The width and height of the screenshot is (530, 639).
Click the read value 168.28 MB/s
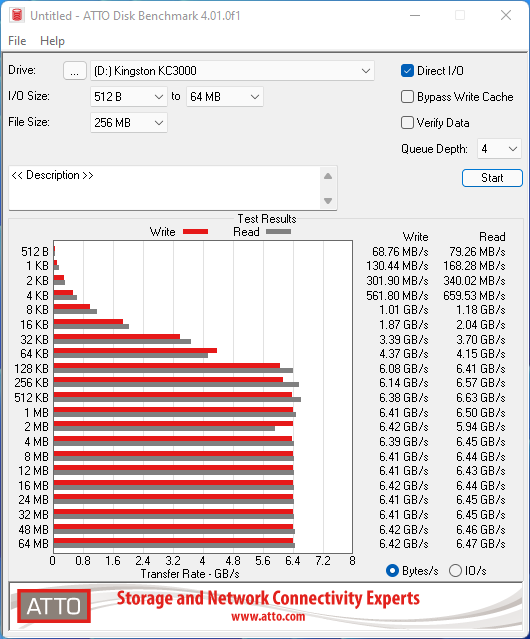coord(474,266)
